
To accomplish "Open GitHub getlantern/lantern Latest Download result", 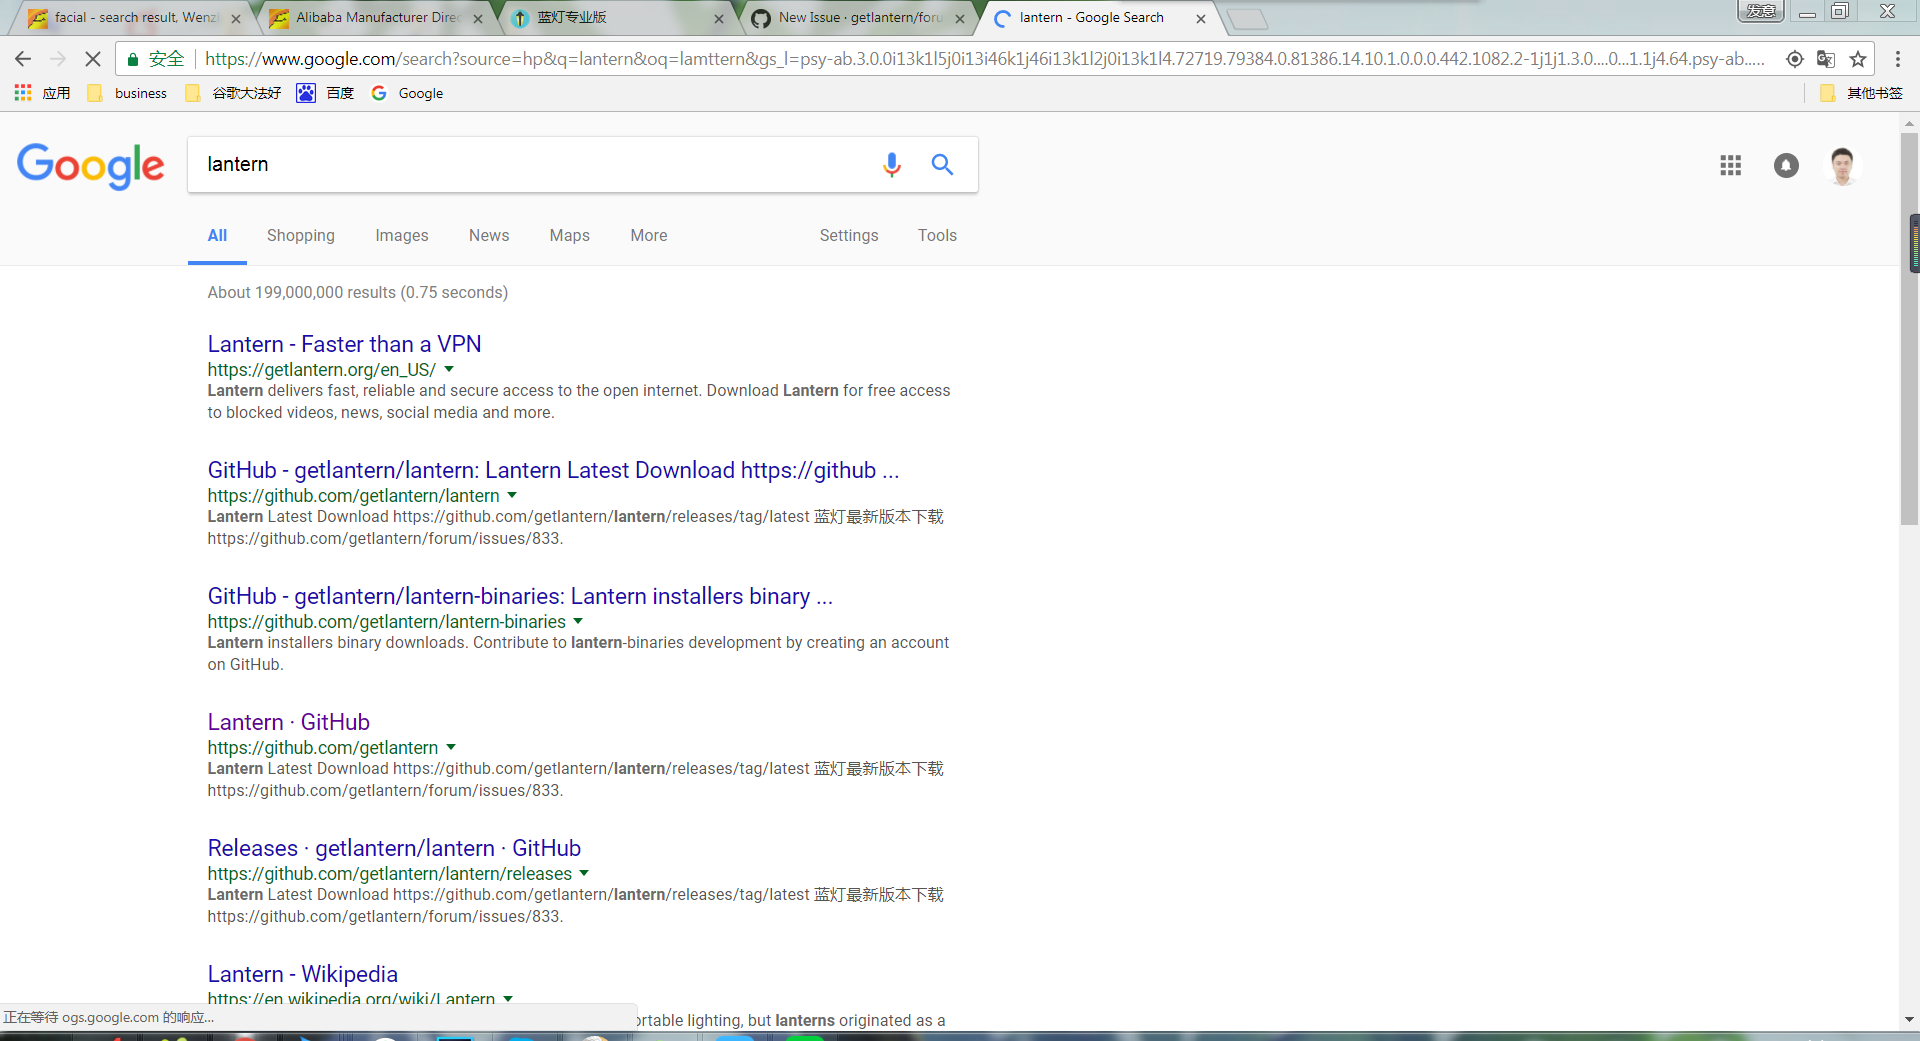I will [553, 470].
